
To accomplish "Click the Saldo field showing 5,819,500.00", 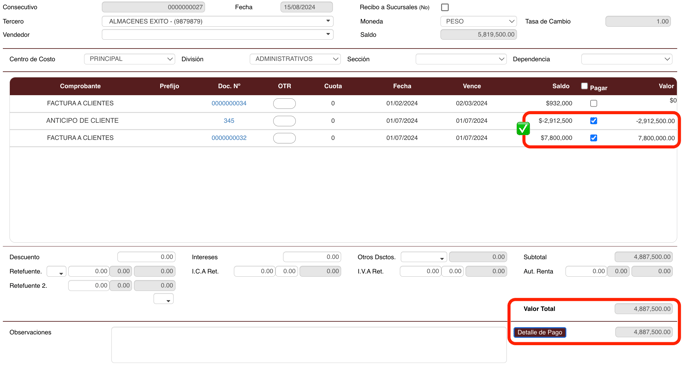I will click(478, 34).
